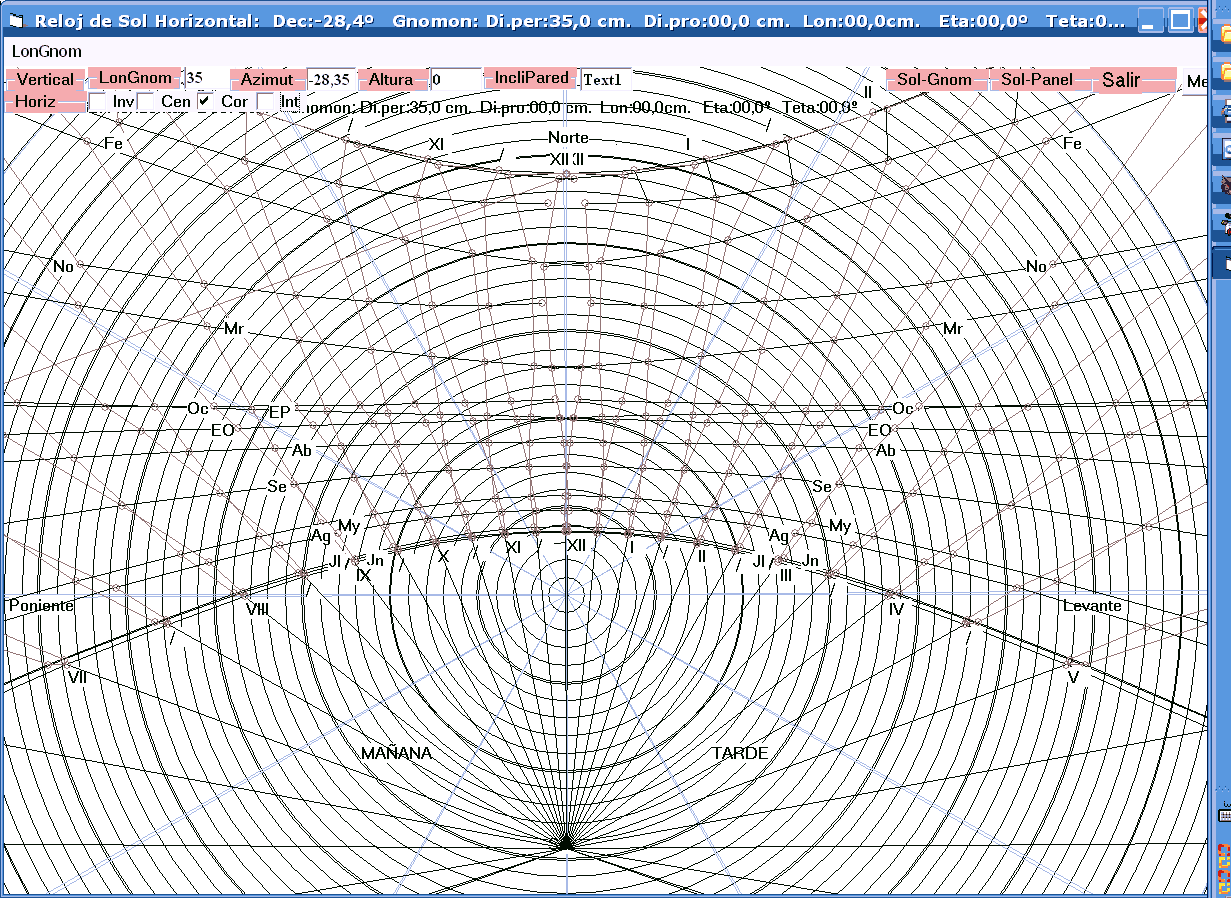Click the Vertical button
This screenshot has height=898, width=1231.
coord(46,80)
